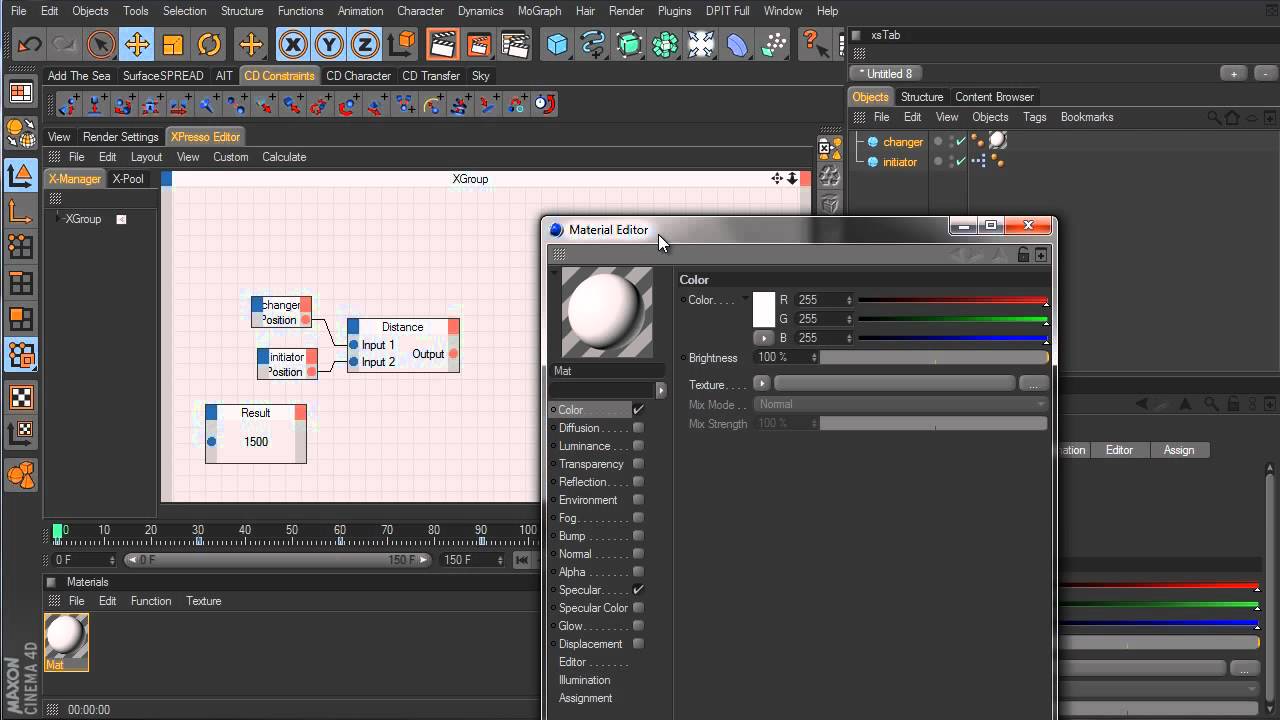Click the move icon in XGroup header
The width and height of the screenshot is (1280, 720).
tap(777, 178)
